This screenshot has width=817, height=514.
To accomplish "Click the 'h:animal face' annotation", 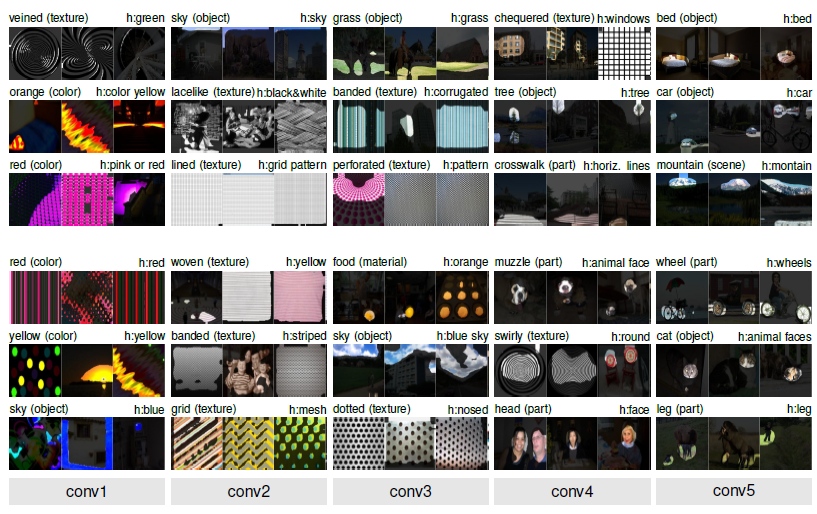I will (x=616, y=263).
